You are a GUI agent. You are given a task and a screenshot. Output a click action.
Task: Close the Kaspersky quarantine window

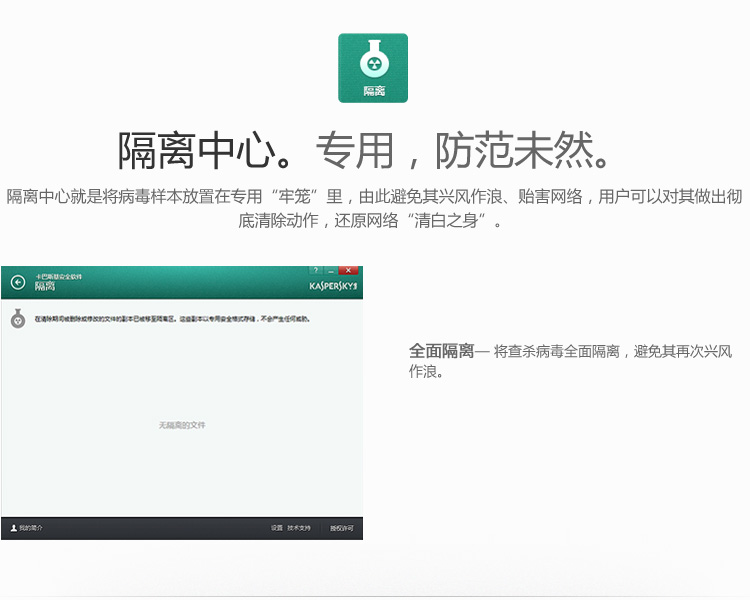pos(348,270)
